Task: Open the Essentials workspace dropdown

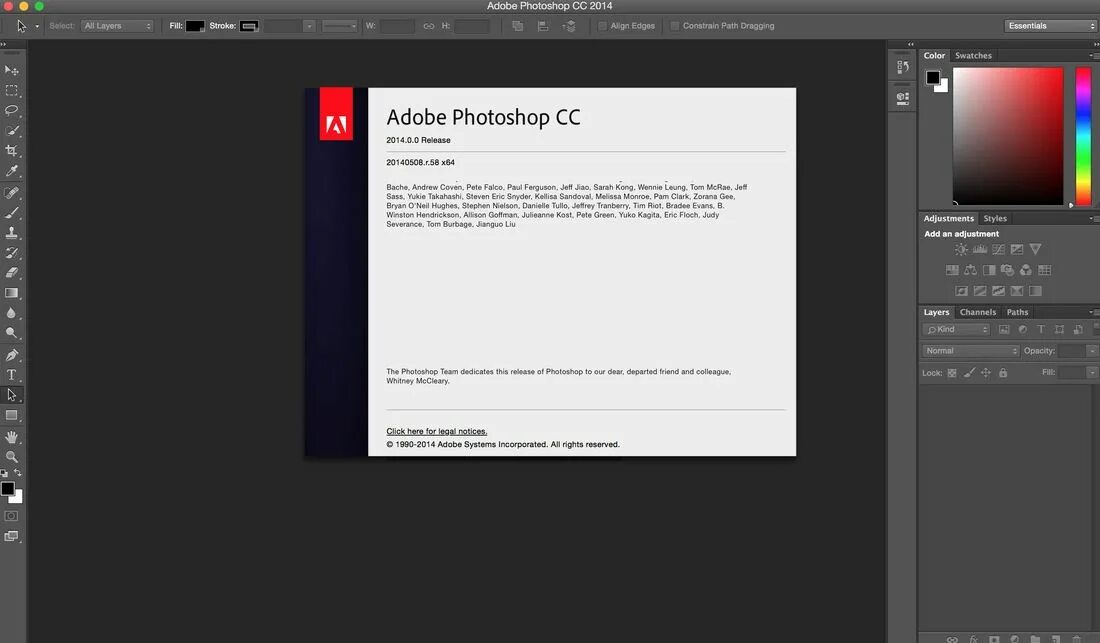Action: point(1050,26)
